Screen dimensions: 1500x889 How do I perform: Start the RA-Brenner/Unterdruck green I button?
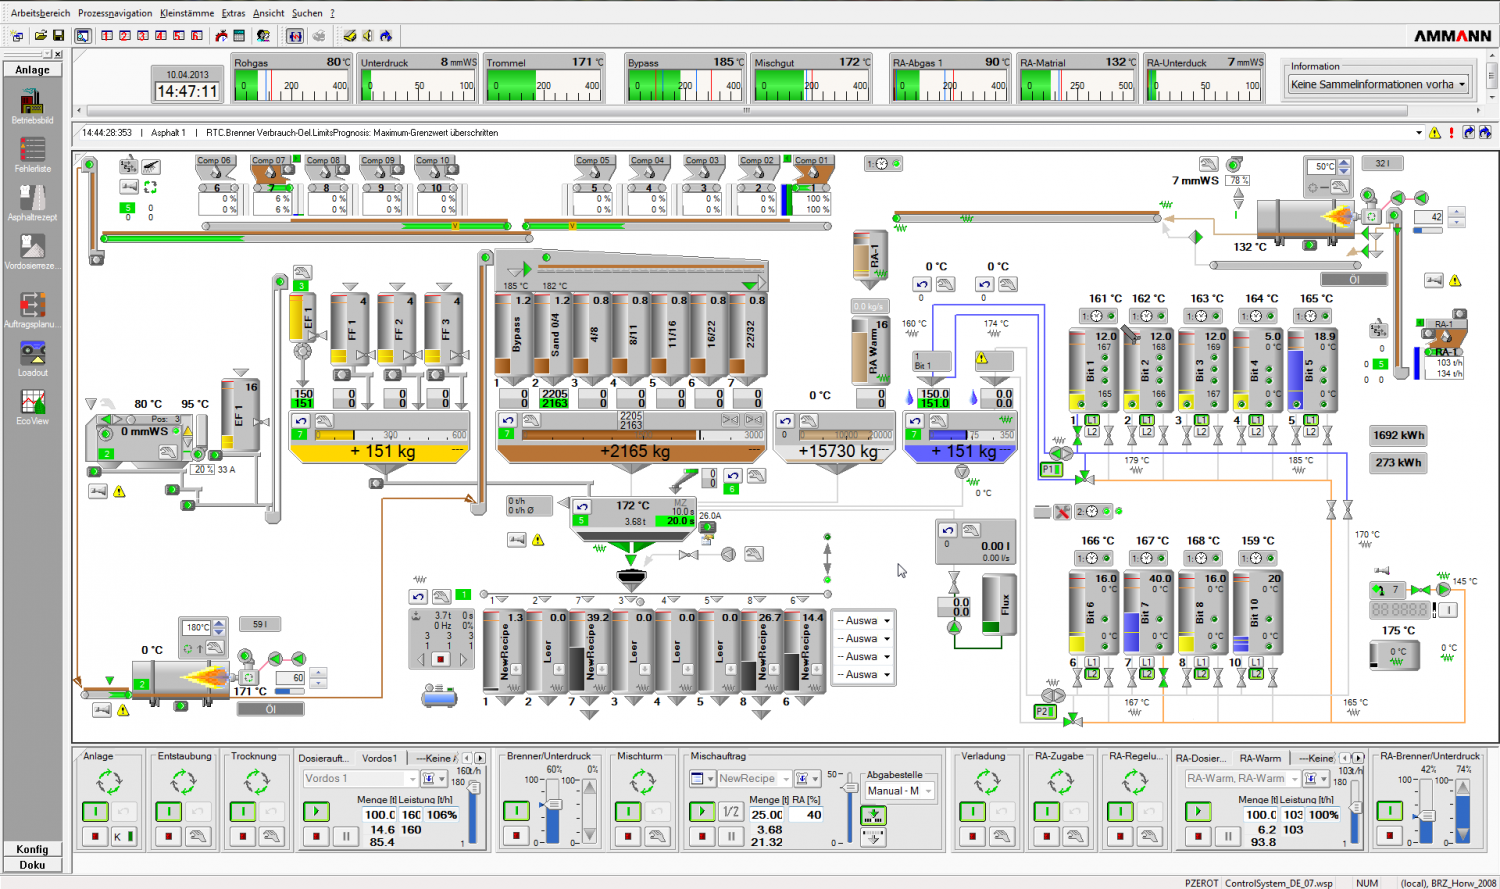point(1390,811)
